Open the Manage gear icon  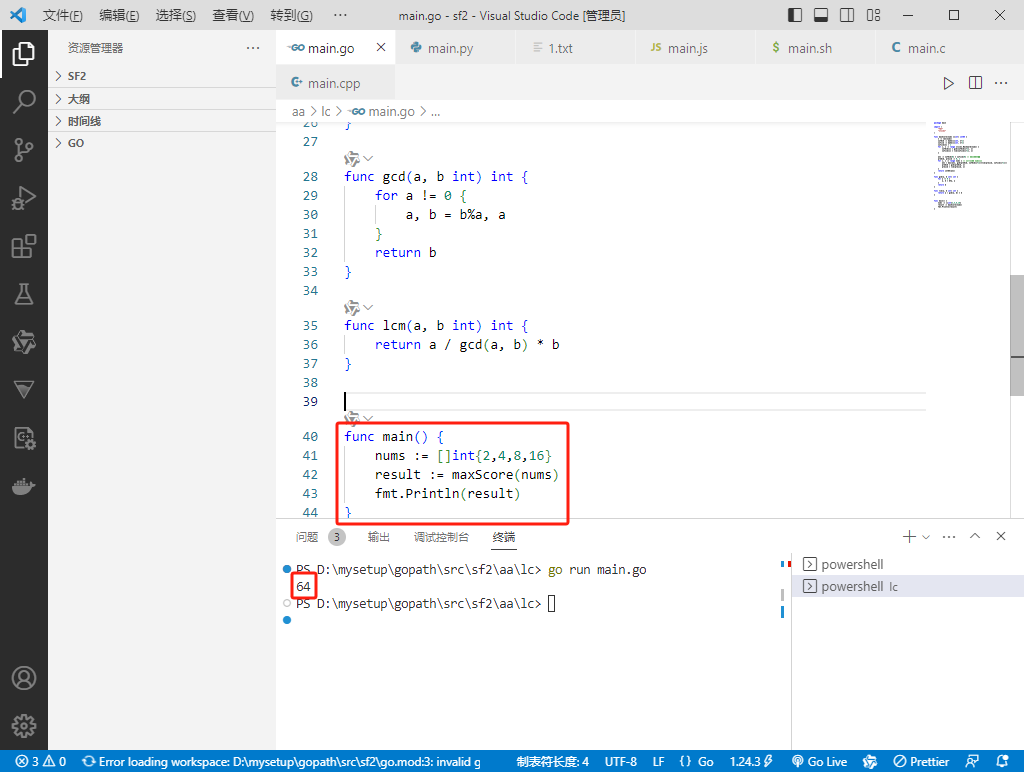point(24,726)
